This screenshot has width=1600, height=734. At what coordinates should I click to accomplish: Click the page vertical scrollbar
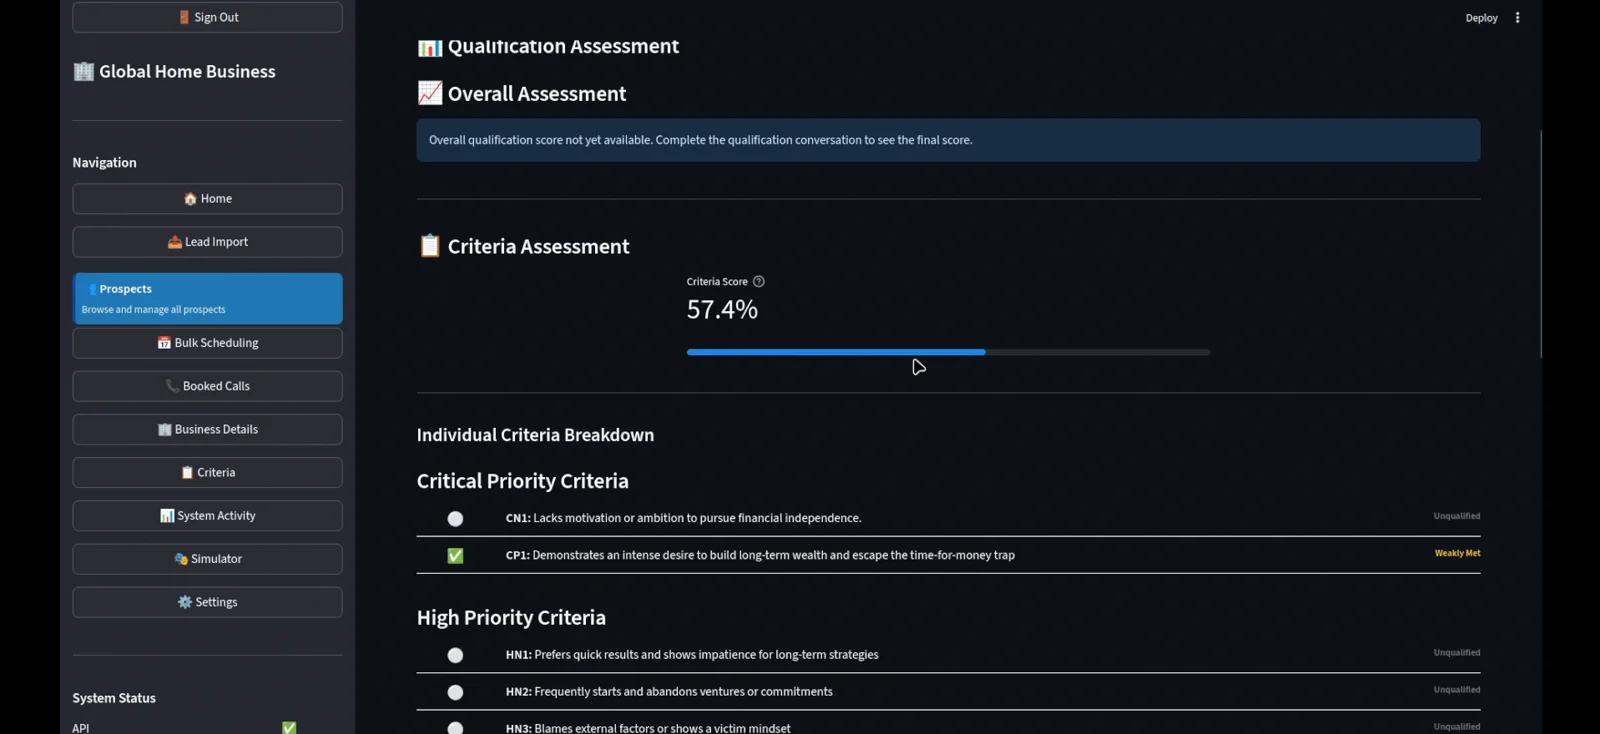1541,244
